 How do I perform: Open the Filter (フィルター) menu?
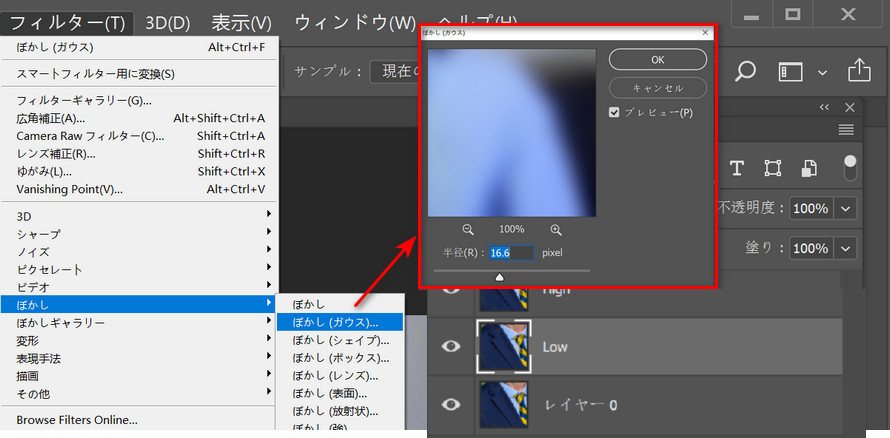point(67,23)
